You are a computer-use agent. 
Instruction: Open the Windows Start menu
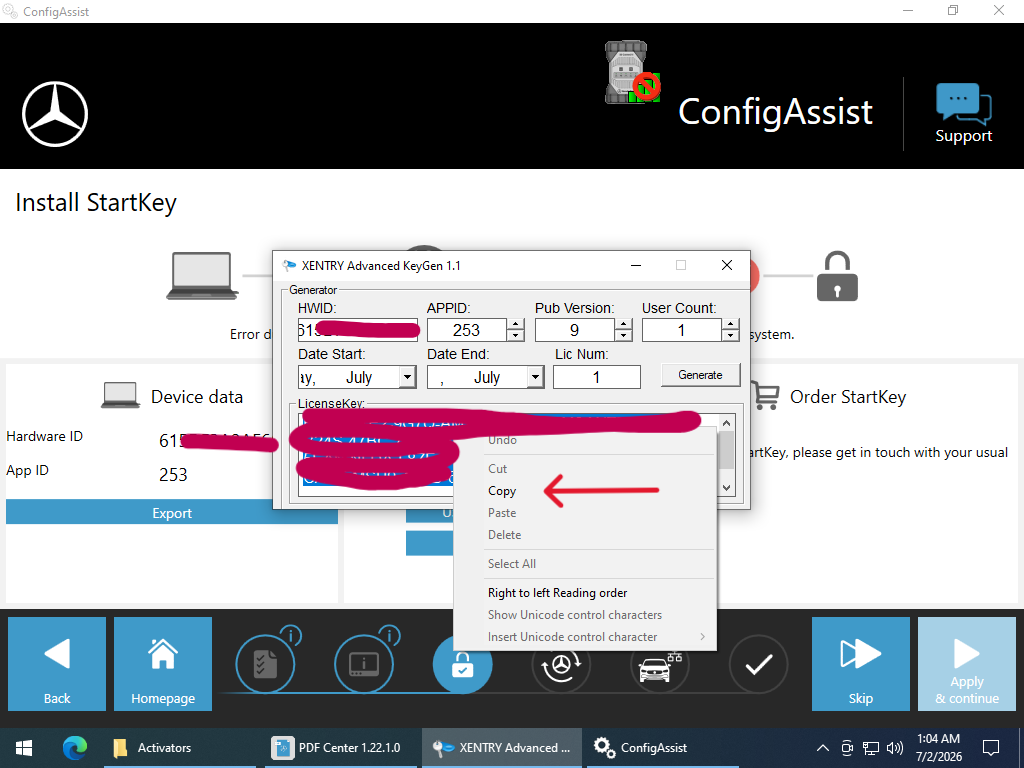pos(24,748)
